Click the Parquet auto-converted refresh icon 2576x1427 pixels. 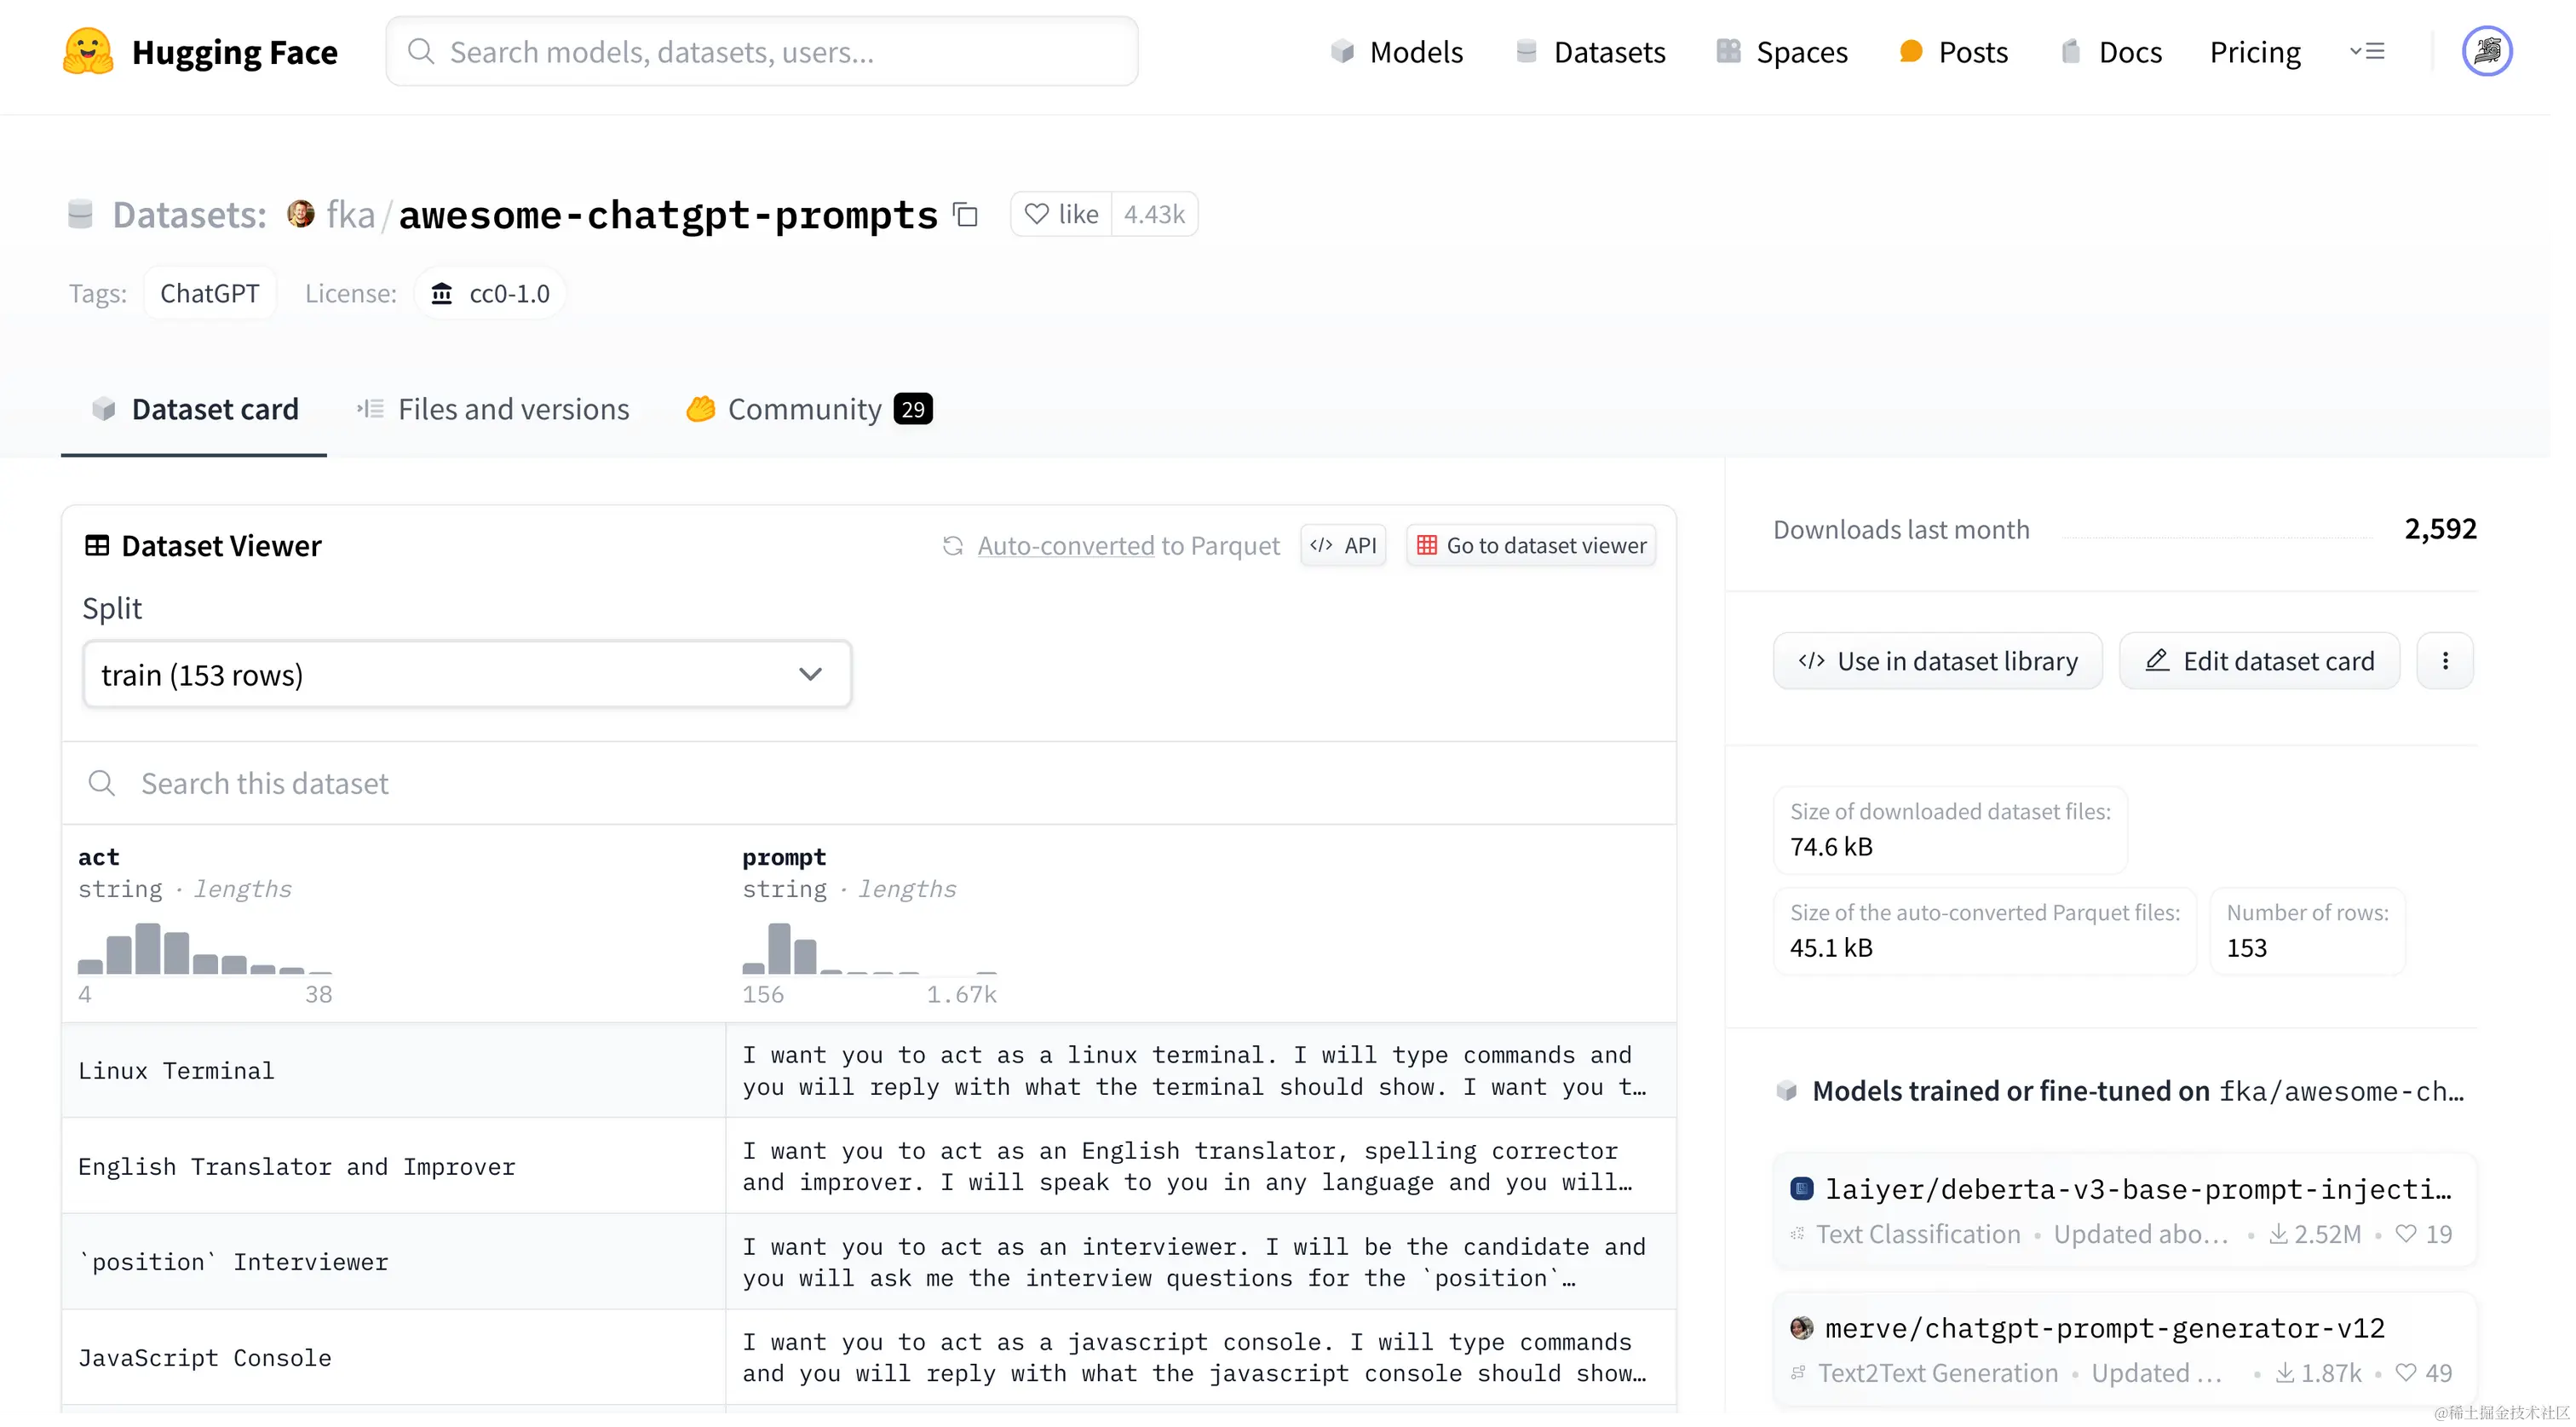(x=952, y=546)
